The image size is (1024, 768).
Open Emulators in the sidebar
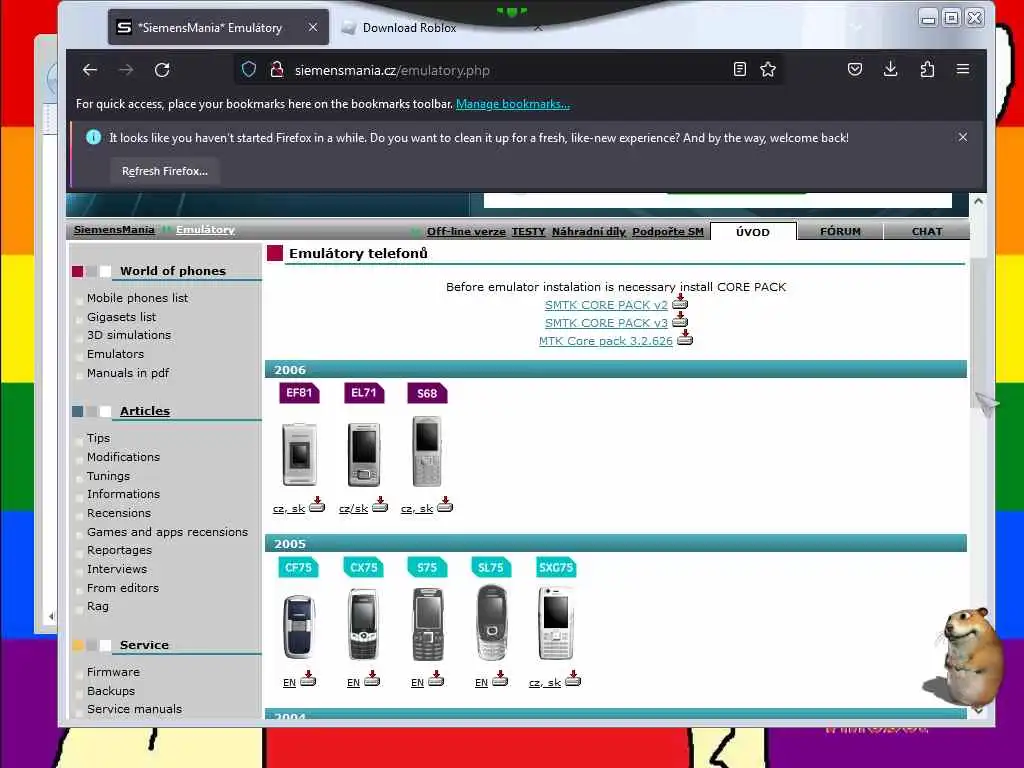coord(116,354)
